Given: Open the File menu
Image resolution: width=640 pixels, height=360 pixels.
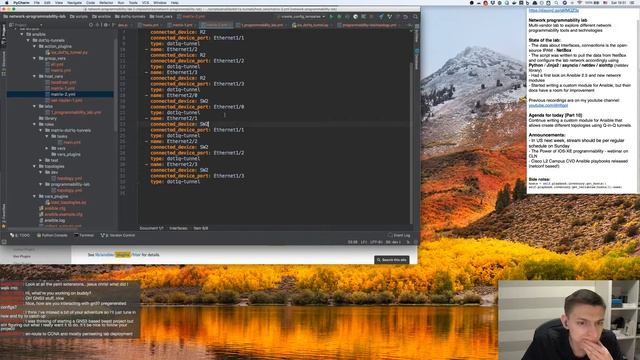Looking at the screenshot, I should pos(37,2).
